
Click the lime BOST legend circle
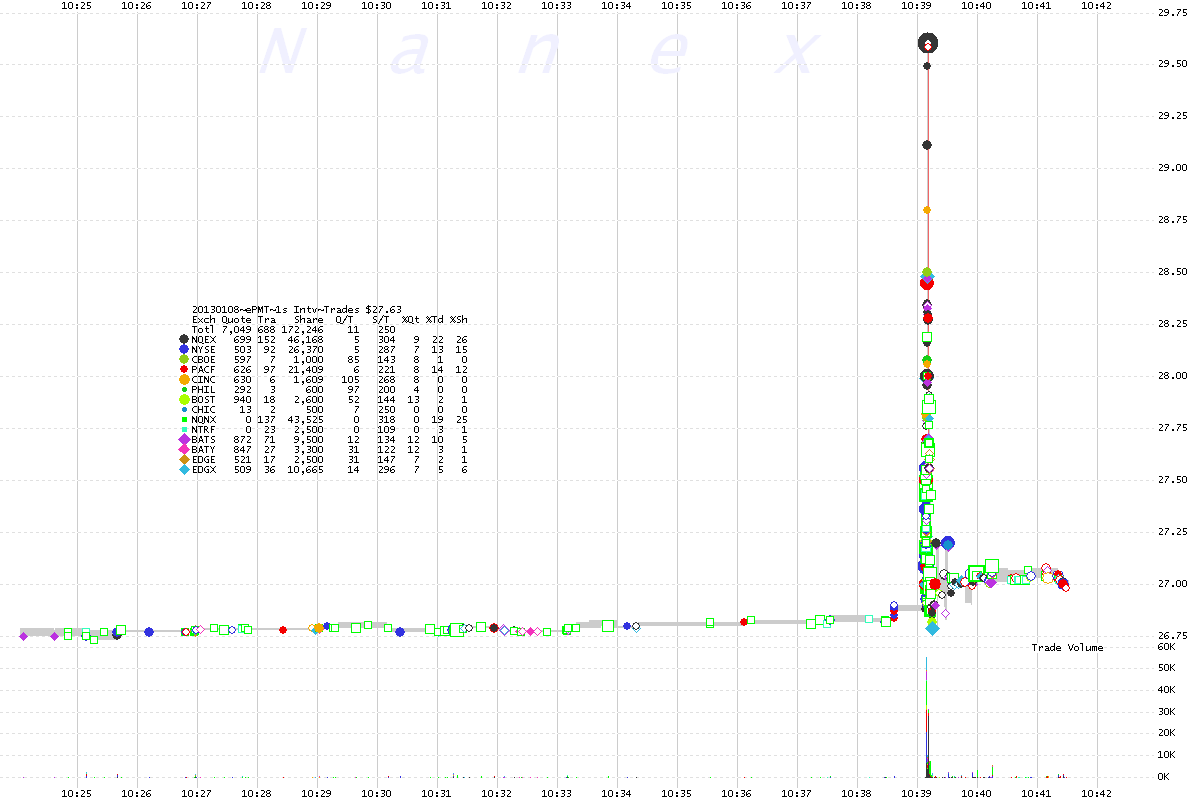[183, 399]
